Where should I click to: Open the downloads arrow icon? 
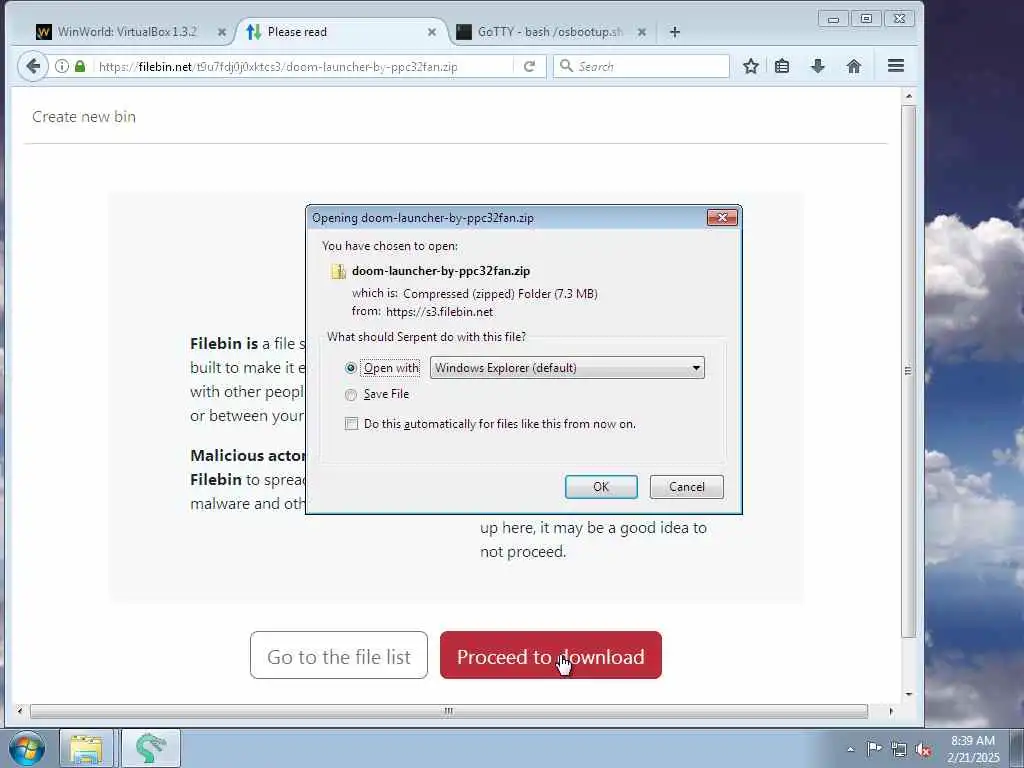[818, 66]
